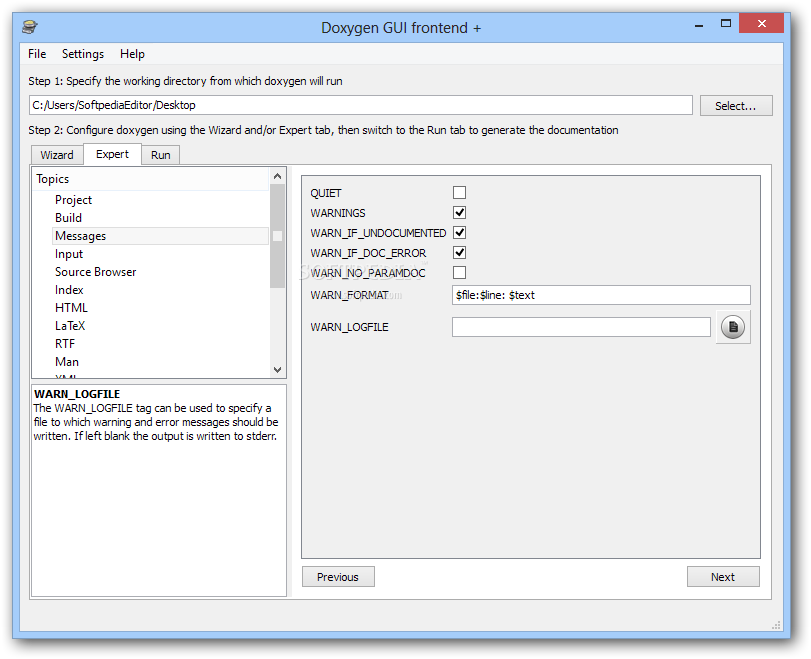Click the Previous button
This screenshot has height=659, width=811.
coord(338,577)
